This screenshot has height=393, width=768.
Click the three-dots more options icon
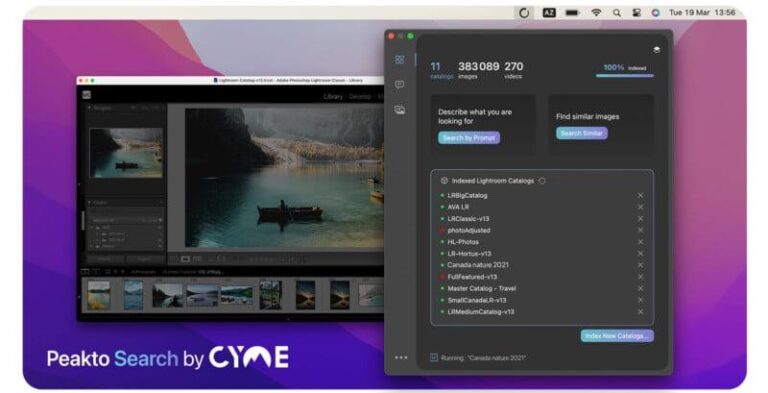(x=401, y=358)
